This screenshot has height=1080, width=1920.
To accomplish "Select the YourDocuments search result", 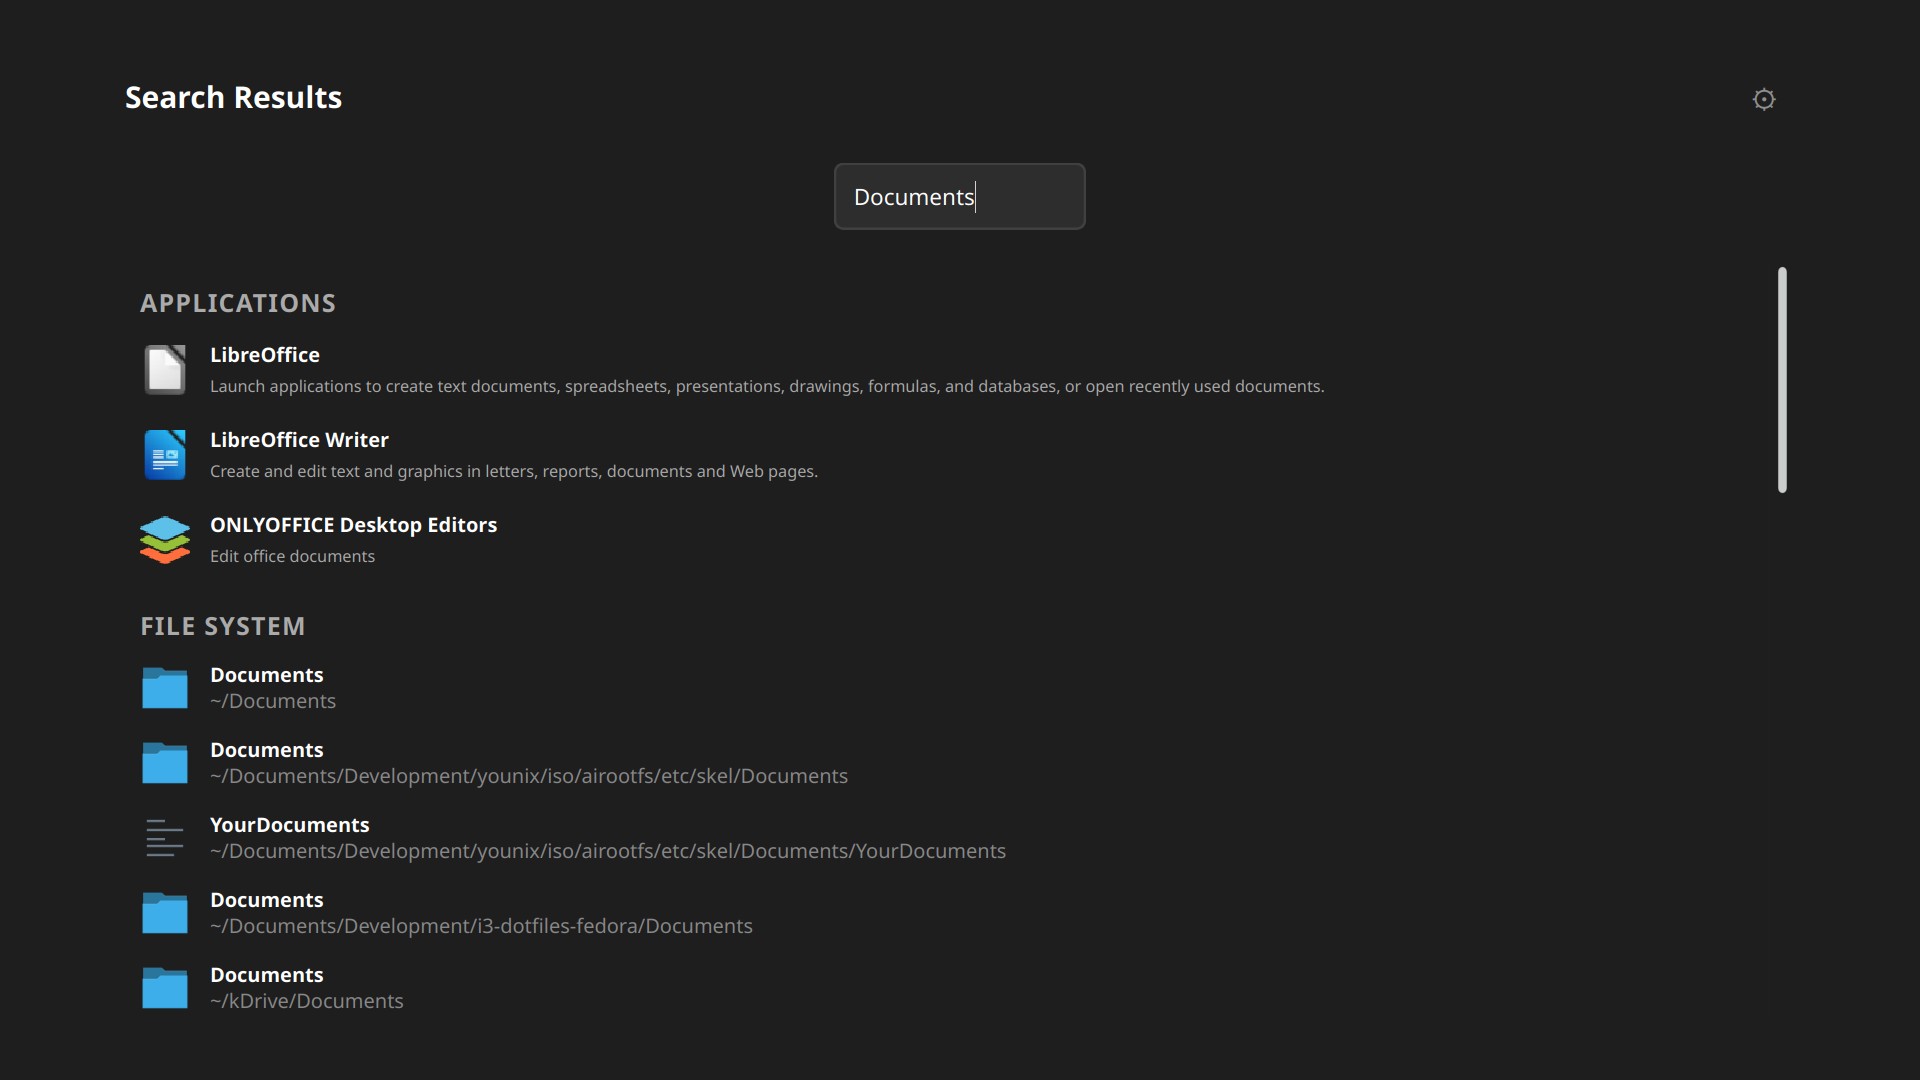I will (290, 824).
